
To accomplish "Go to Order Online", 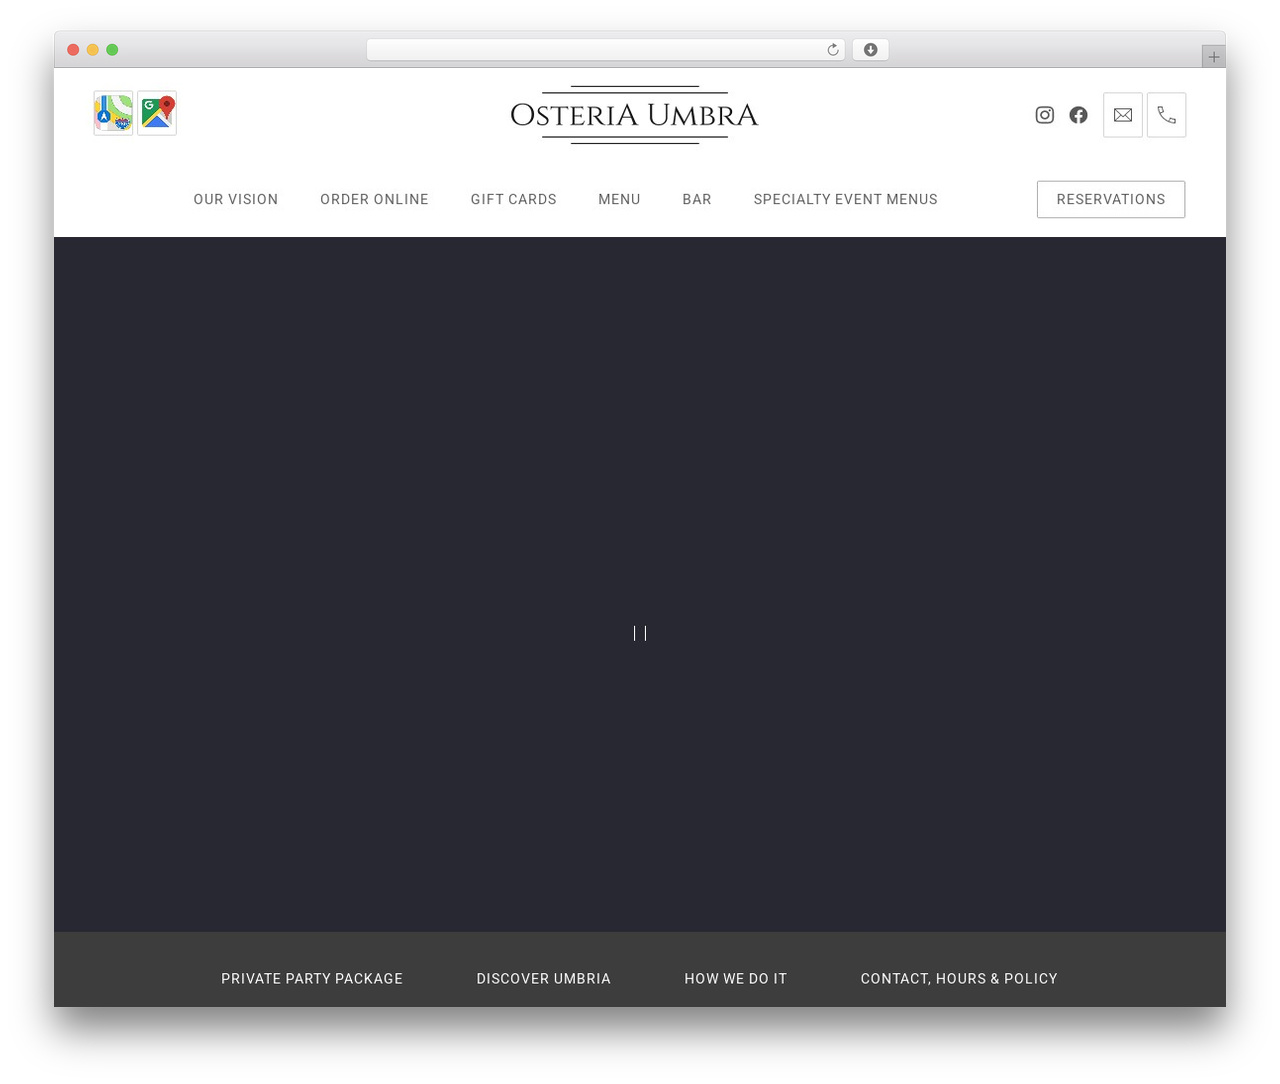I will [x=374, y=199].
